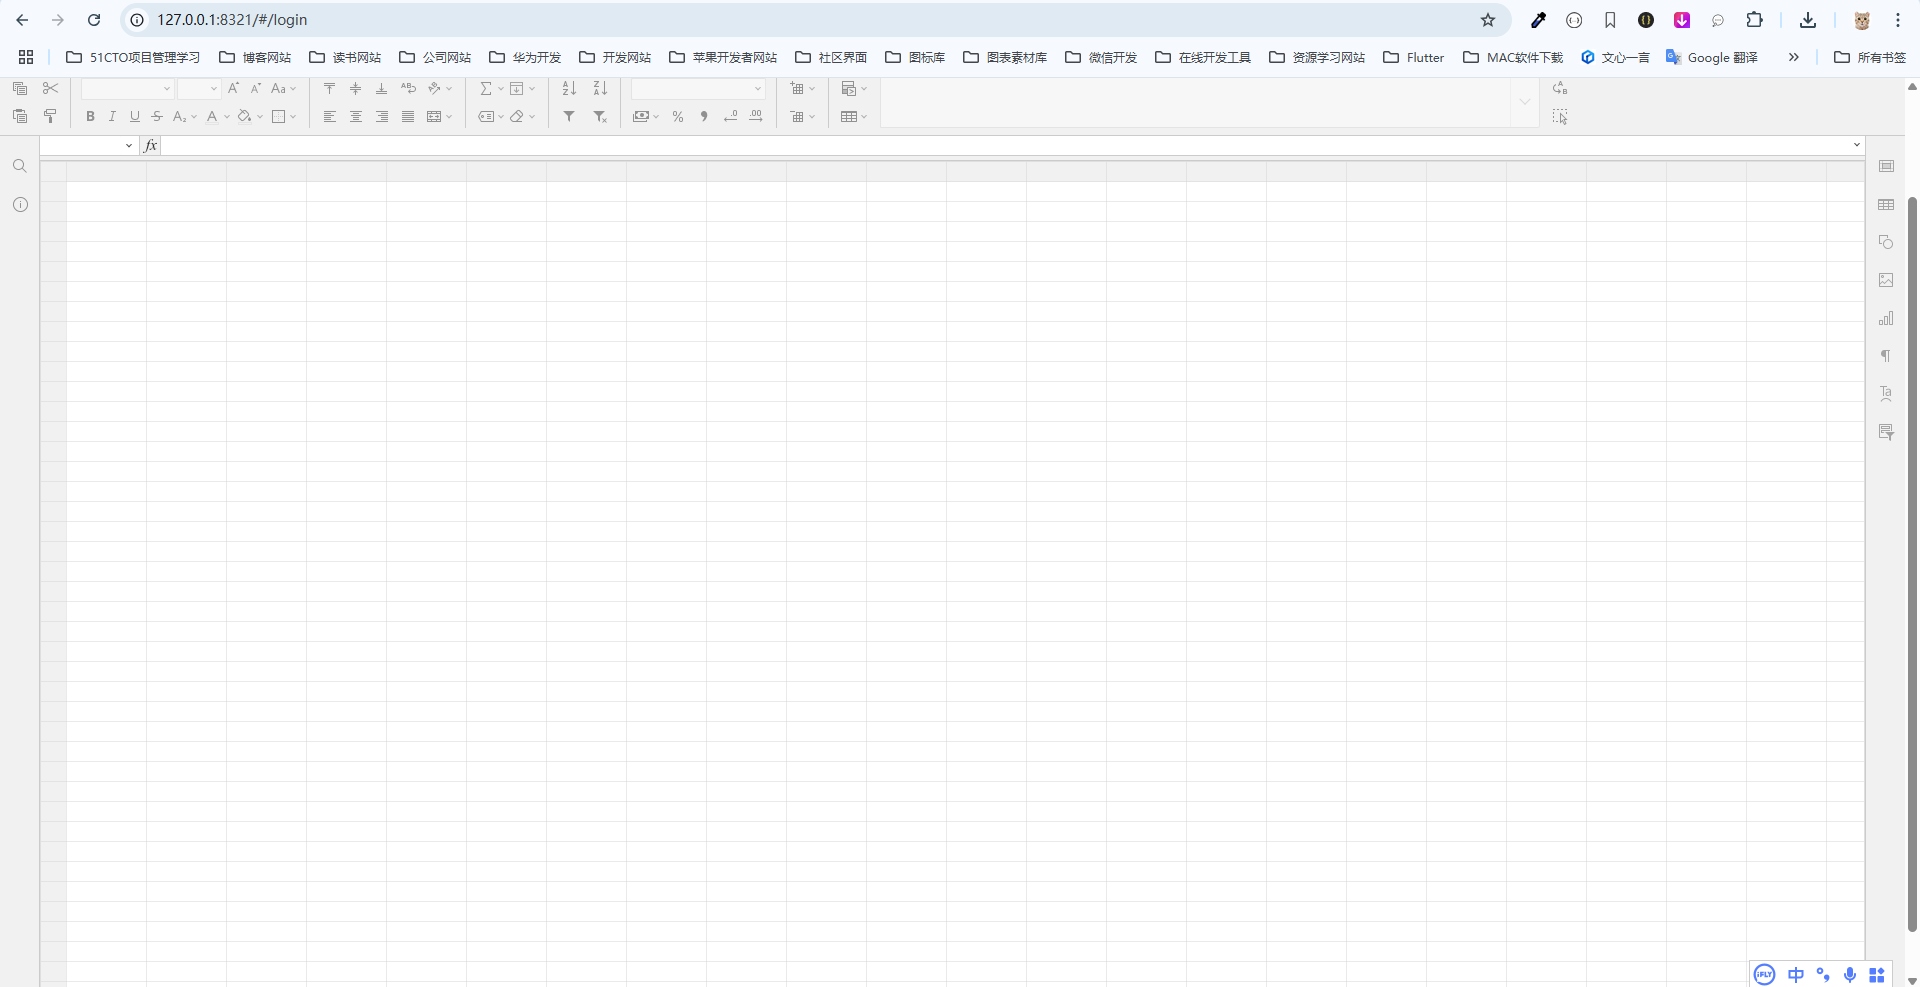Open 文心一言 bookmark

1615,57
